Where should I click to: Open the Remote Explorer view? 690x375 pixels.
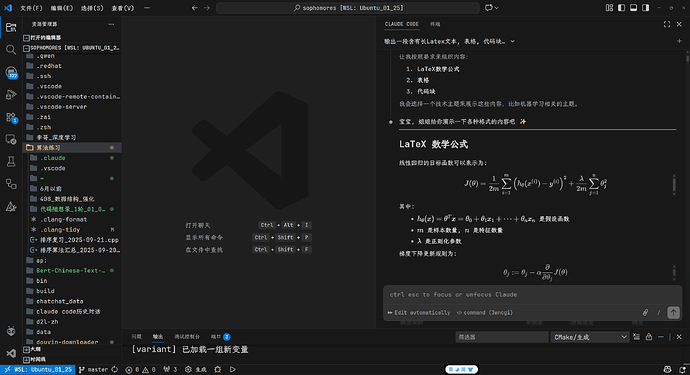11,140
